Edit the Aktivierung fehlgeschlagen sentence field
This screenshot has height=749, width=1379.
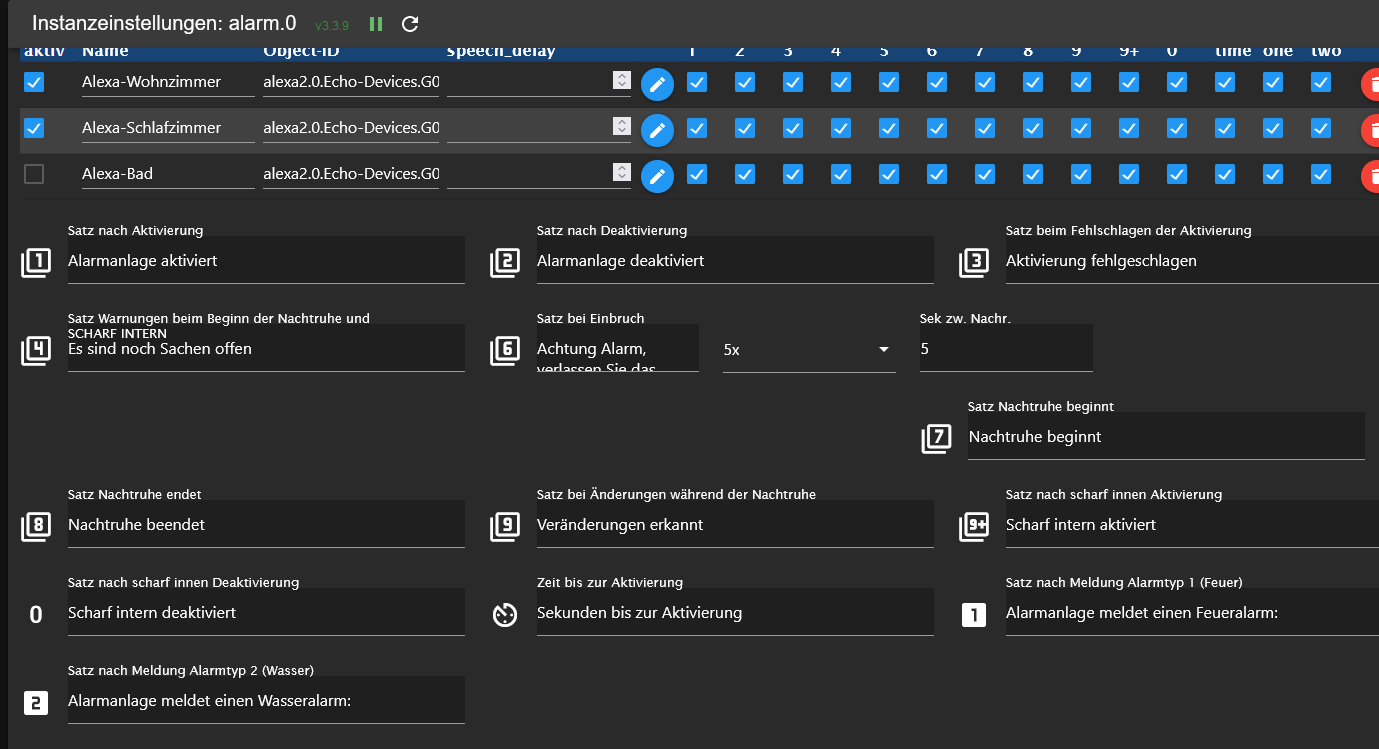tap(1192, 260)
